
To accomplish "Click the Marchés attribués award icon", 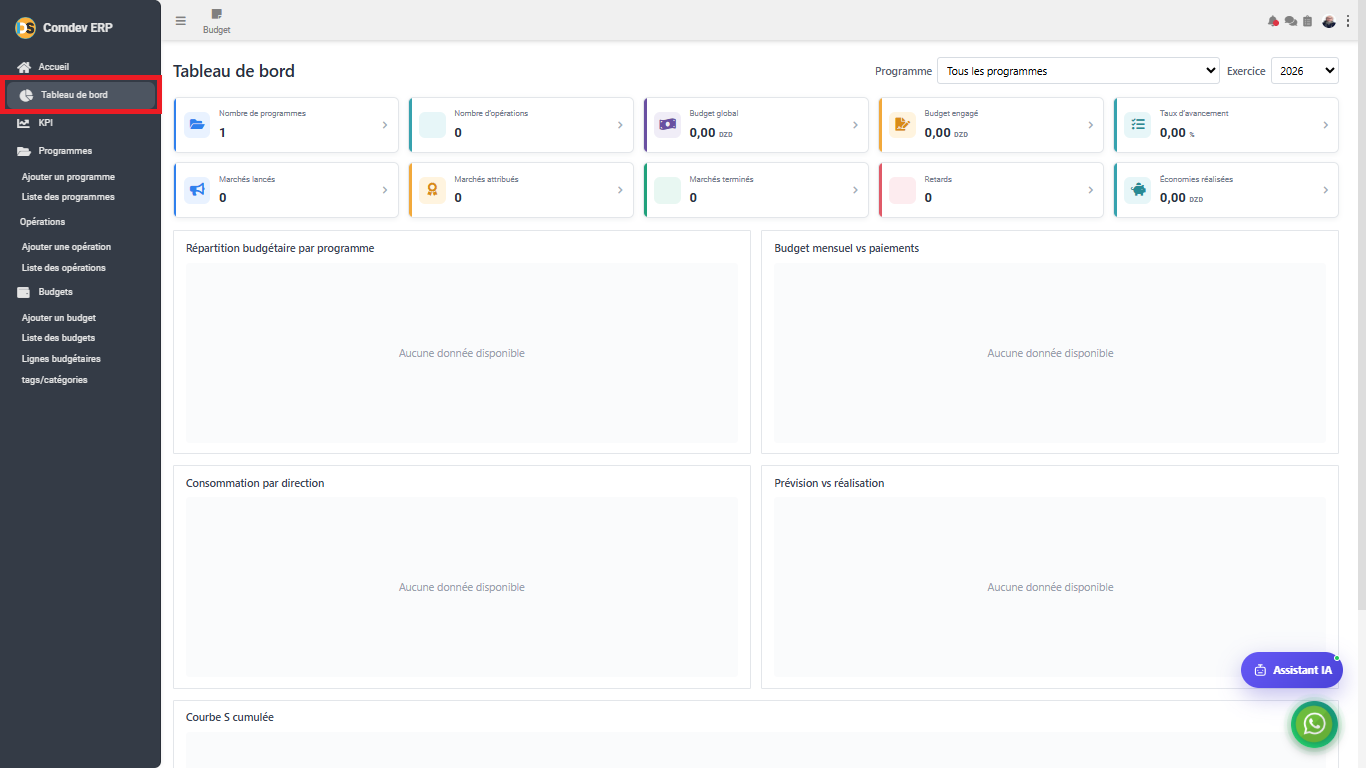I will [432, 190].
